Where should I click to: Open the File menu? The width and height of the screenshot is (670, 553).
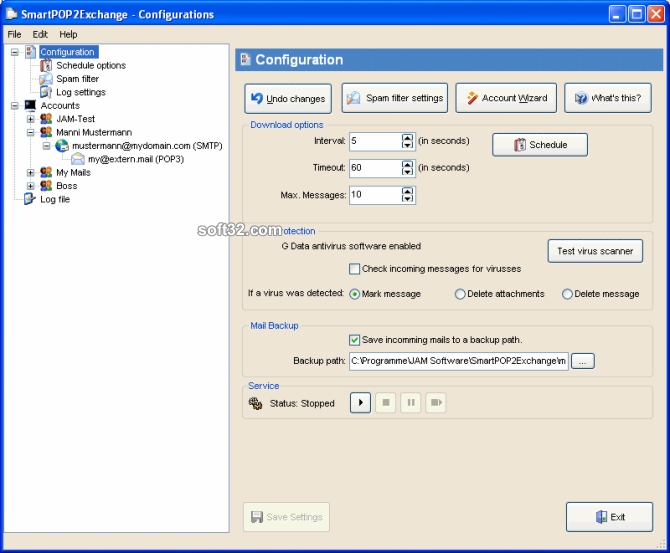pyautogui.click(x=14, y=34)
